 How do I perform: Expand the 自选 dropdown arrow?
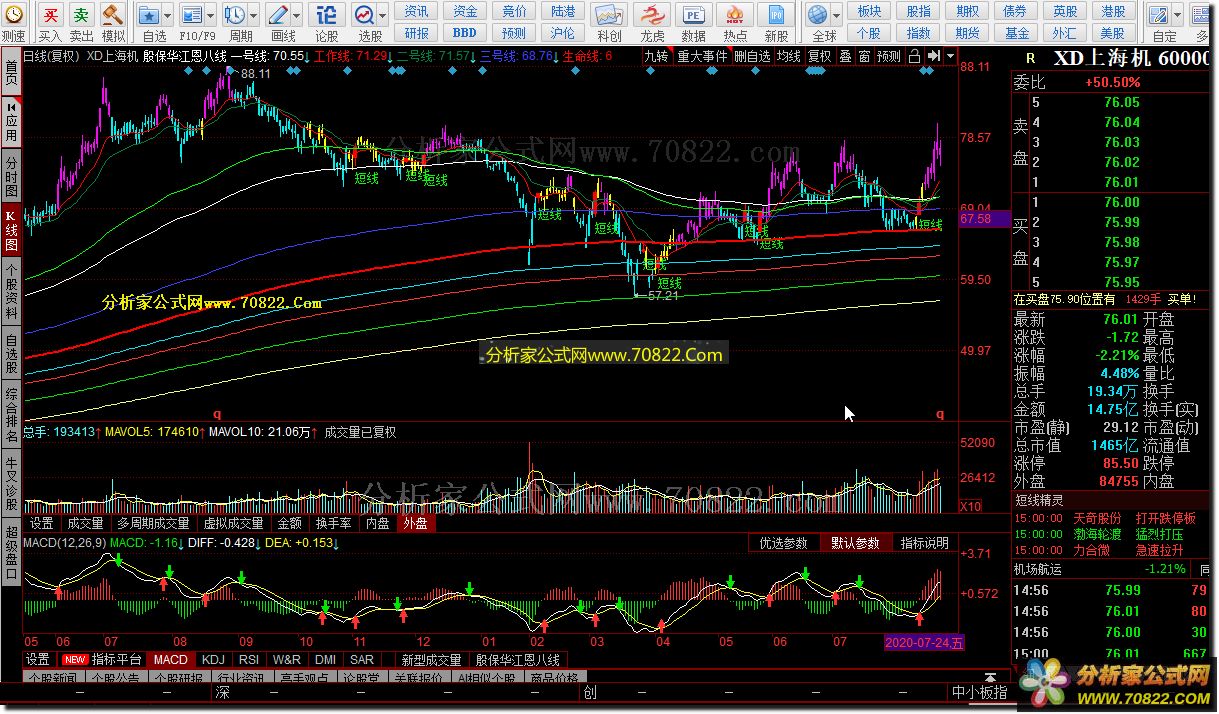tap(166, 16)
